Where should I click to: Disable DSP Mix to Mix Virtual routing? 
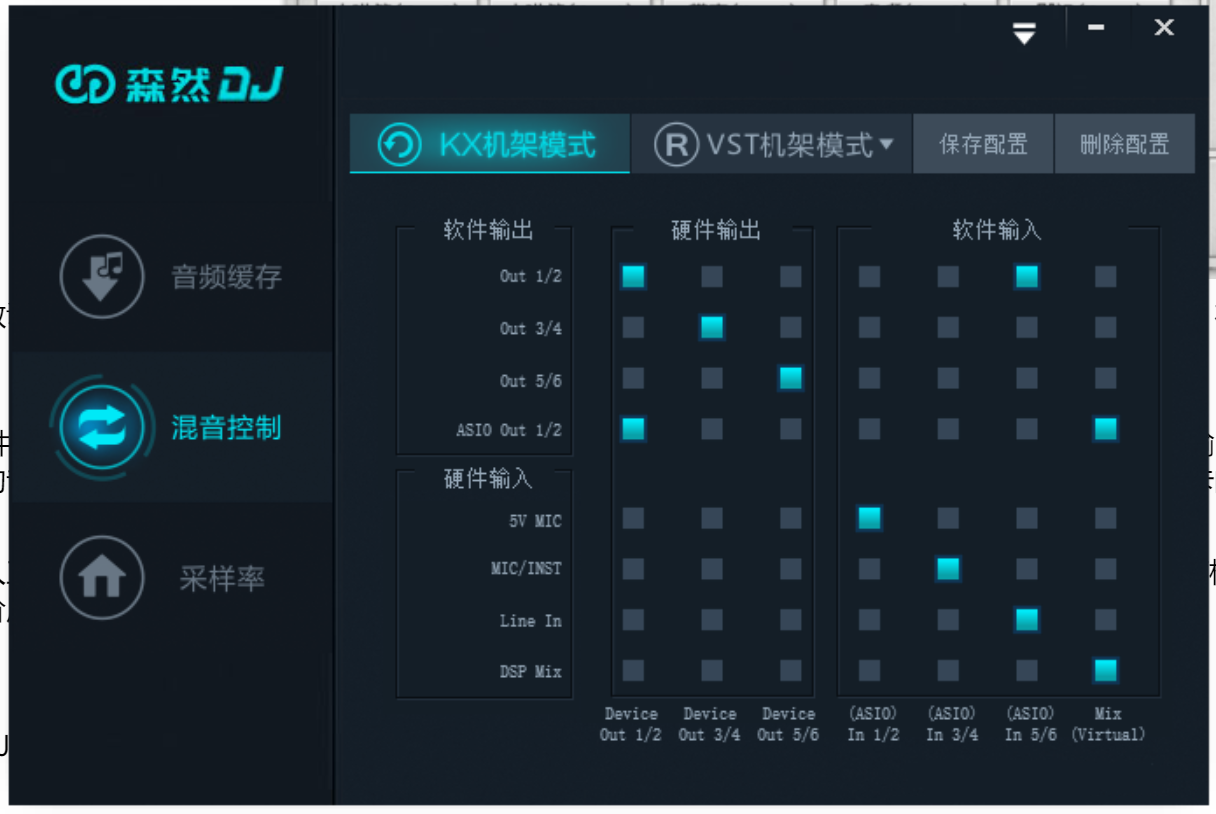click(x=1105, y=670)
